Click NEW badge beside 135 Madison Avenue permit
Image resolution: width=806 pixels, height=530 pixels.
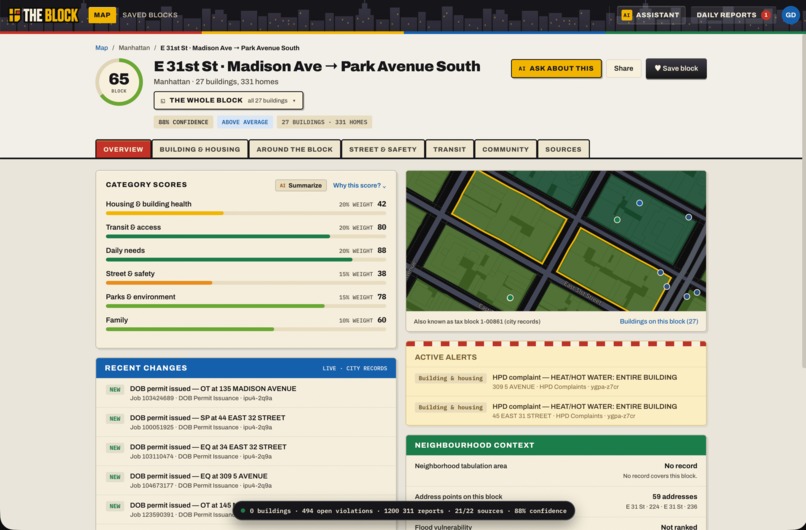115,390
